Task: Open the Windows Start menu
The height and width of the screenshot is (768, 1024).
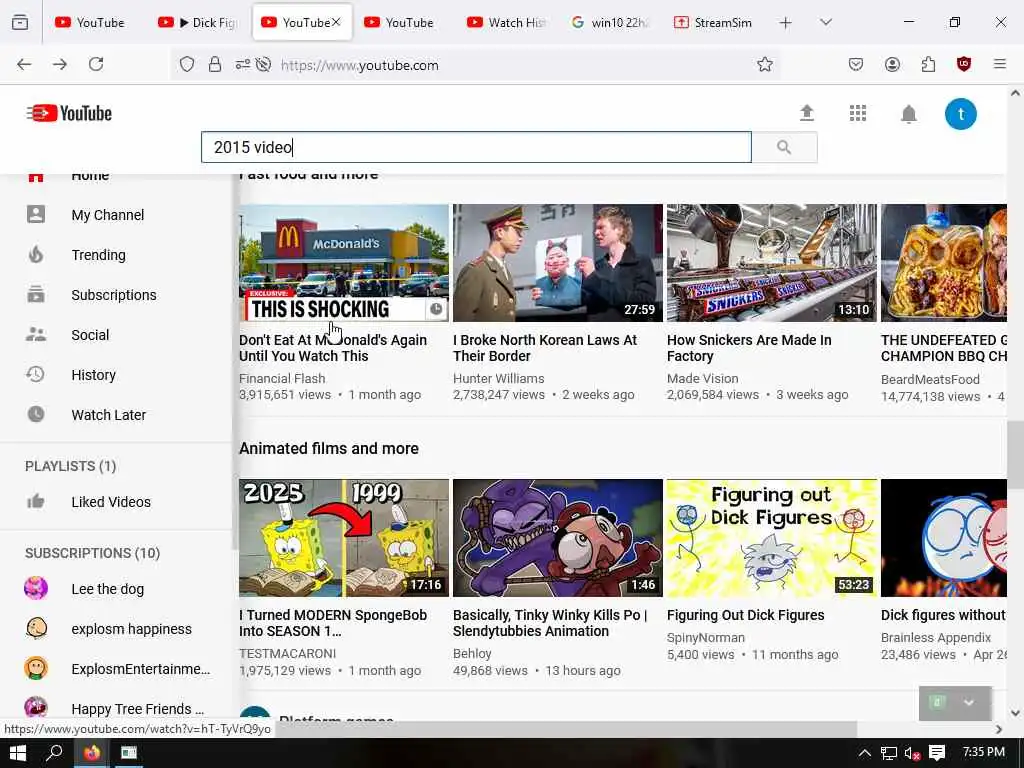Action: [18, 753]
